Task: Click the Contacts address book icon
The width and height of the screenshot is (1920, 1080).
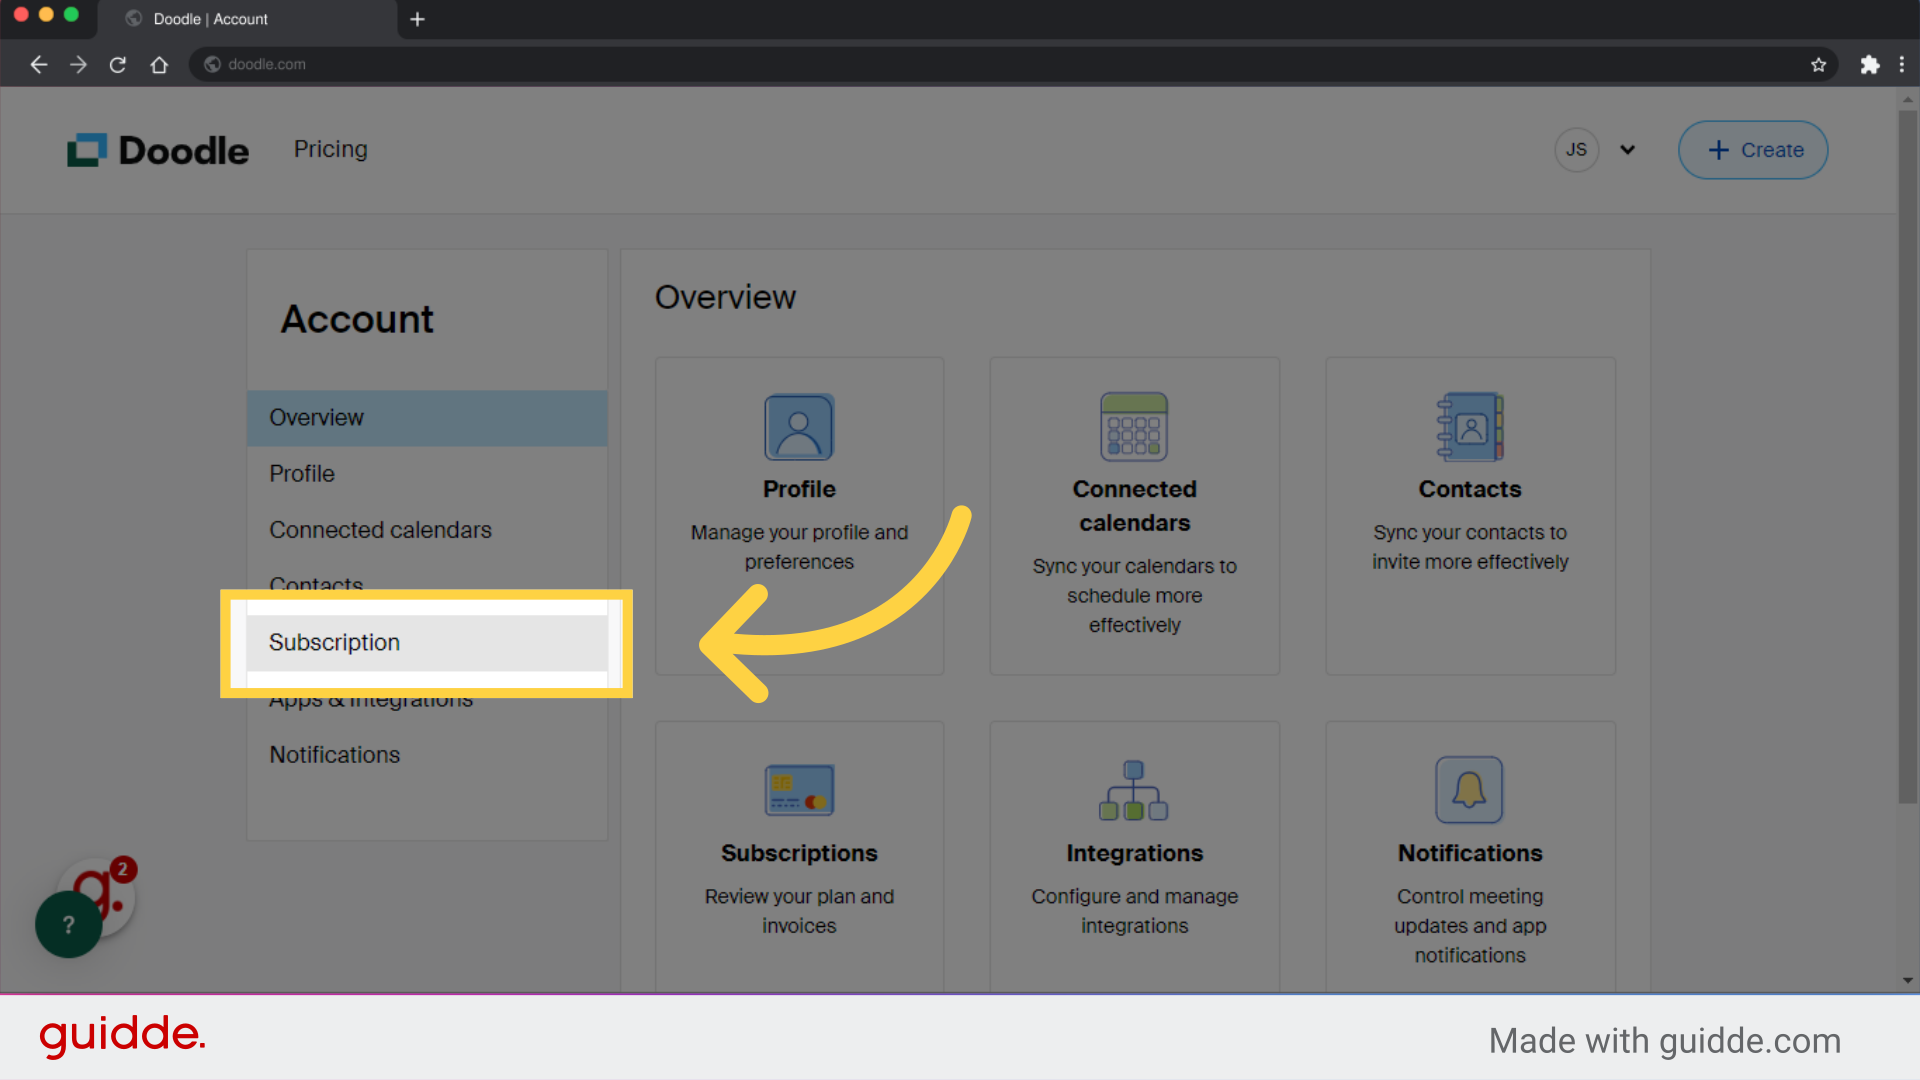Action: [1469, 426]
